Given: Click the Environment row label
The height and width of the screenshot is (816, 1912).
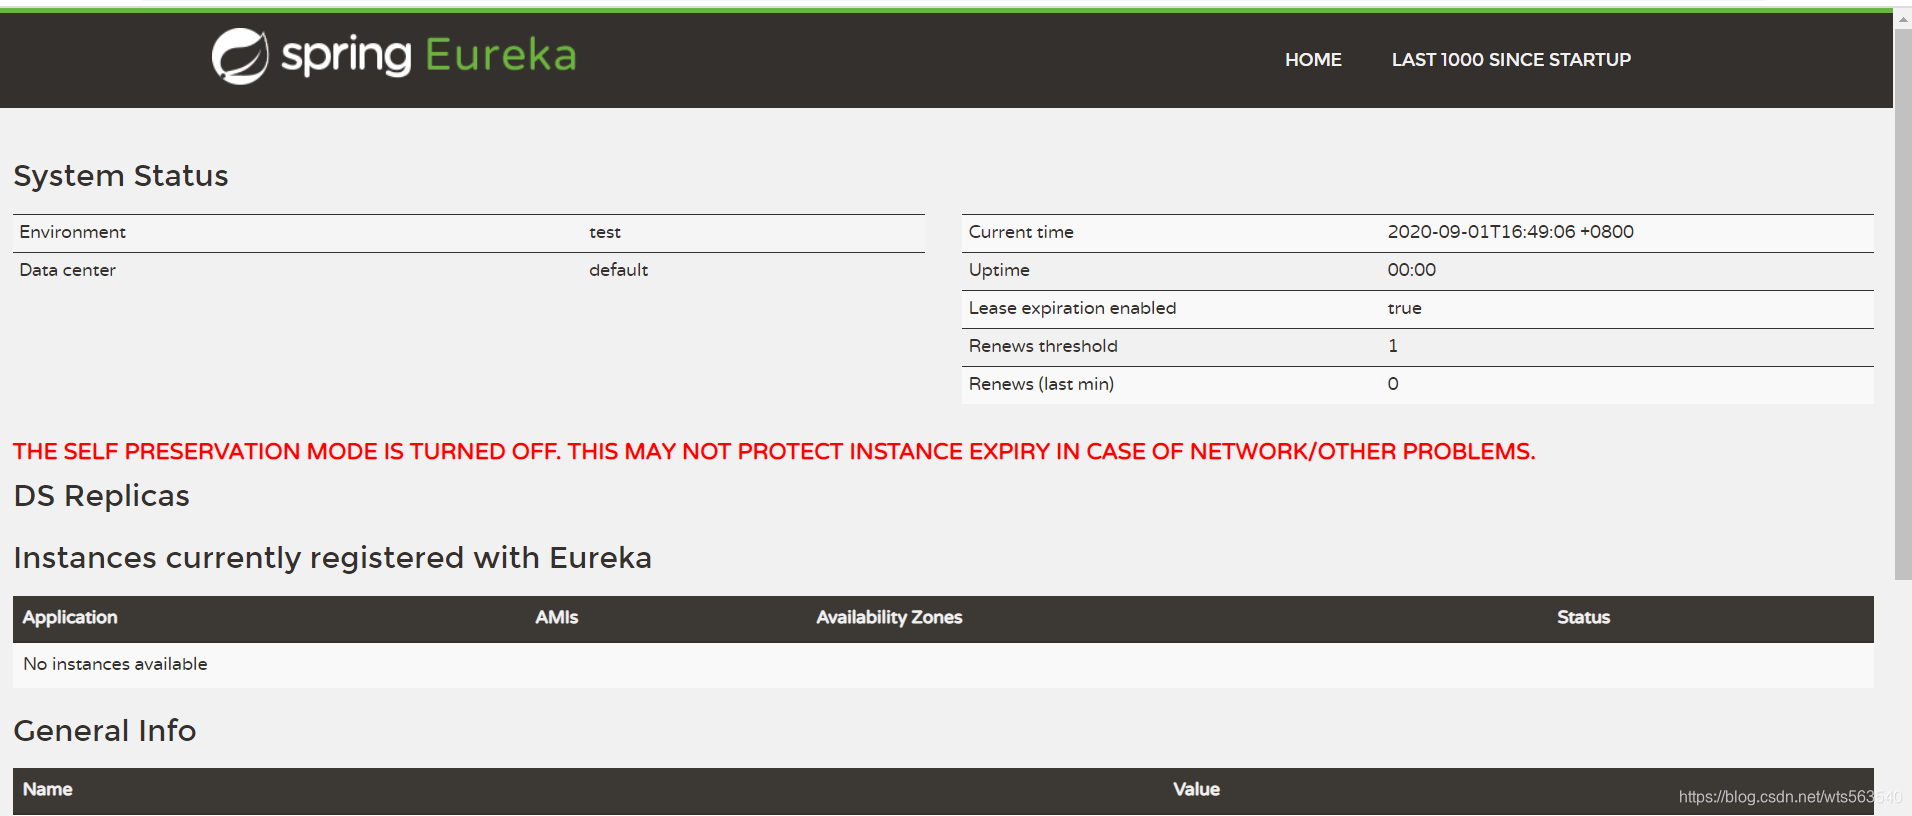Looking at the screenshot, I should point(73,232).
